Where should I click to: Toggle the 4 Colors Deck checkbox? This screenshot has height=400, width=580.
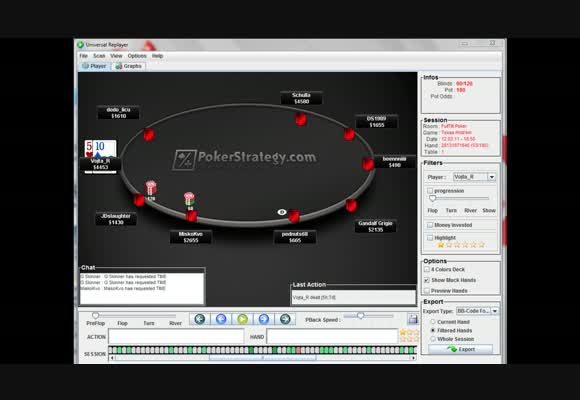(x=427, y=269)
